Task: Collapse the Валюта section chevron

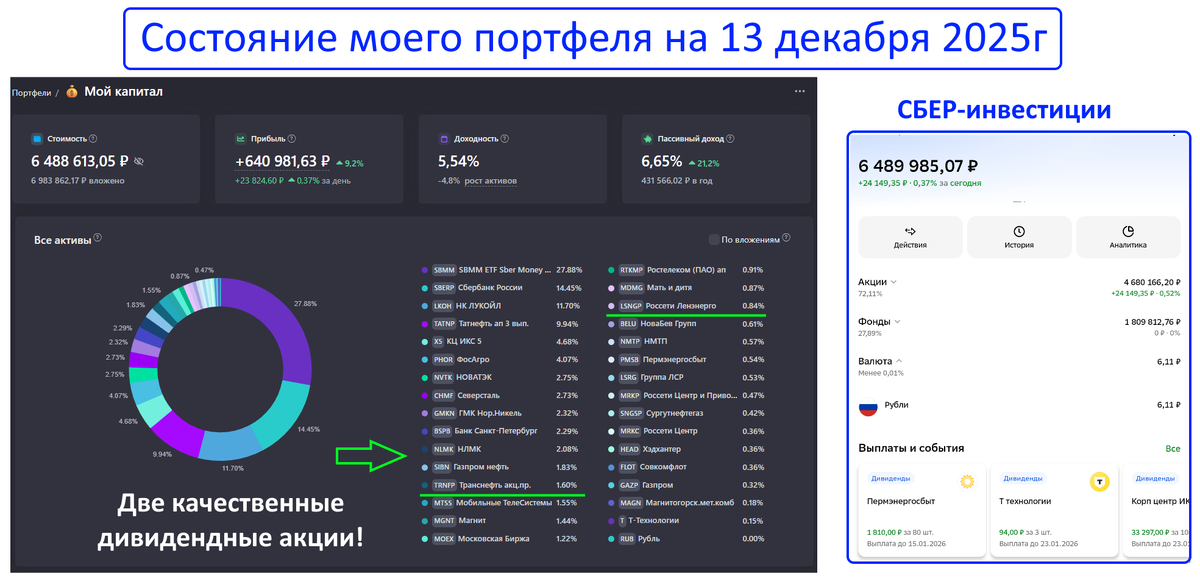Action: pos(899,360)
